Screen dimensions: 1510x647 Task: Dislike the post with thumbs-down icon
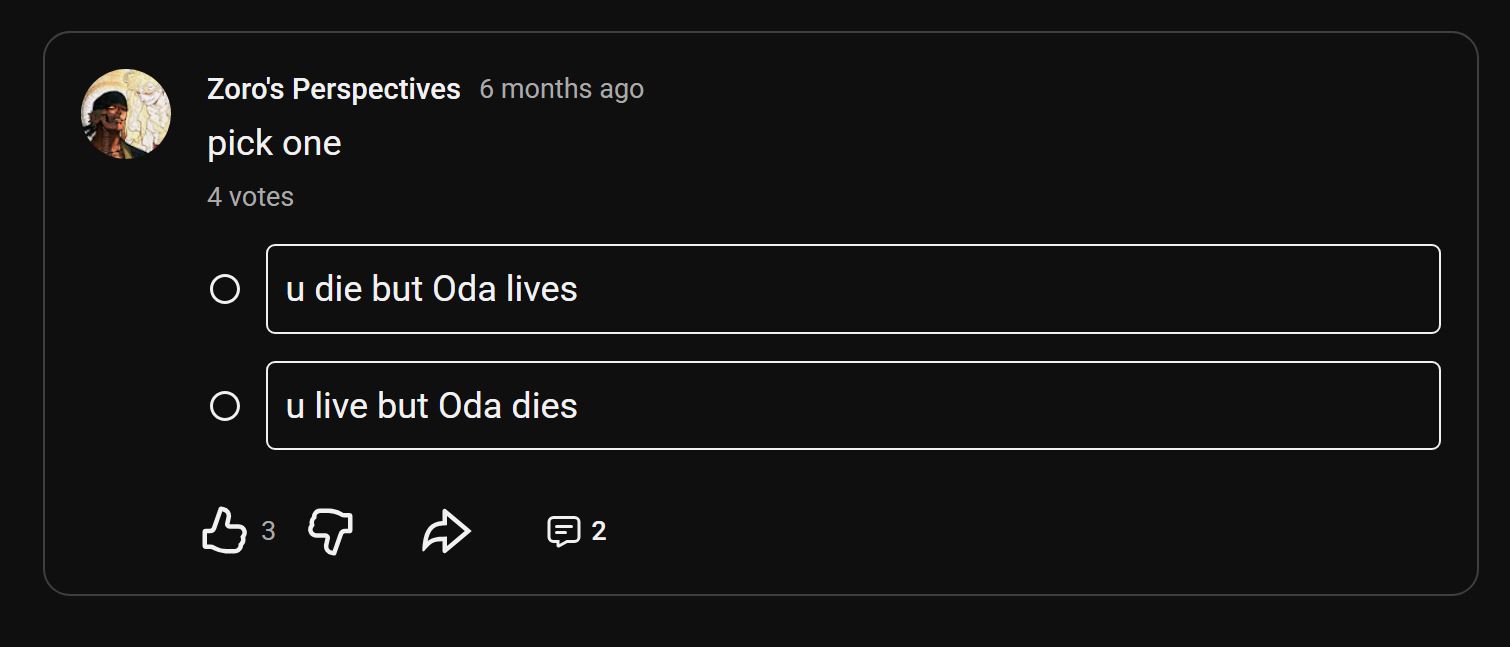coord(331,530)
